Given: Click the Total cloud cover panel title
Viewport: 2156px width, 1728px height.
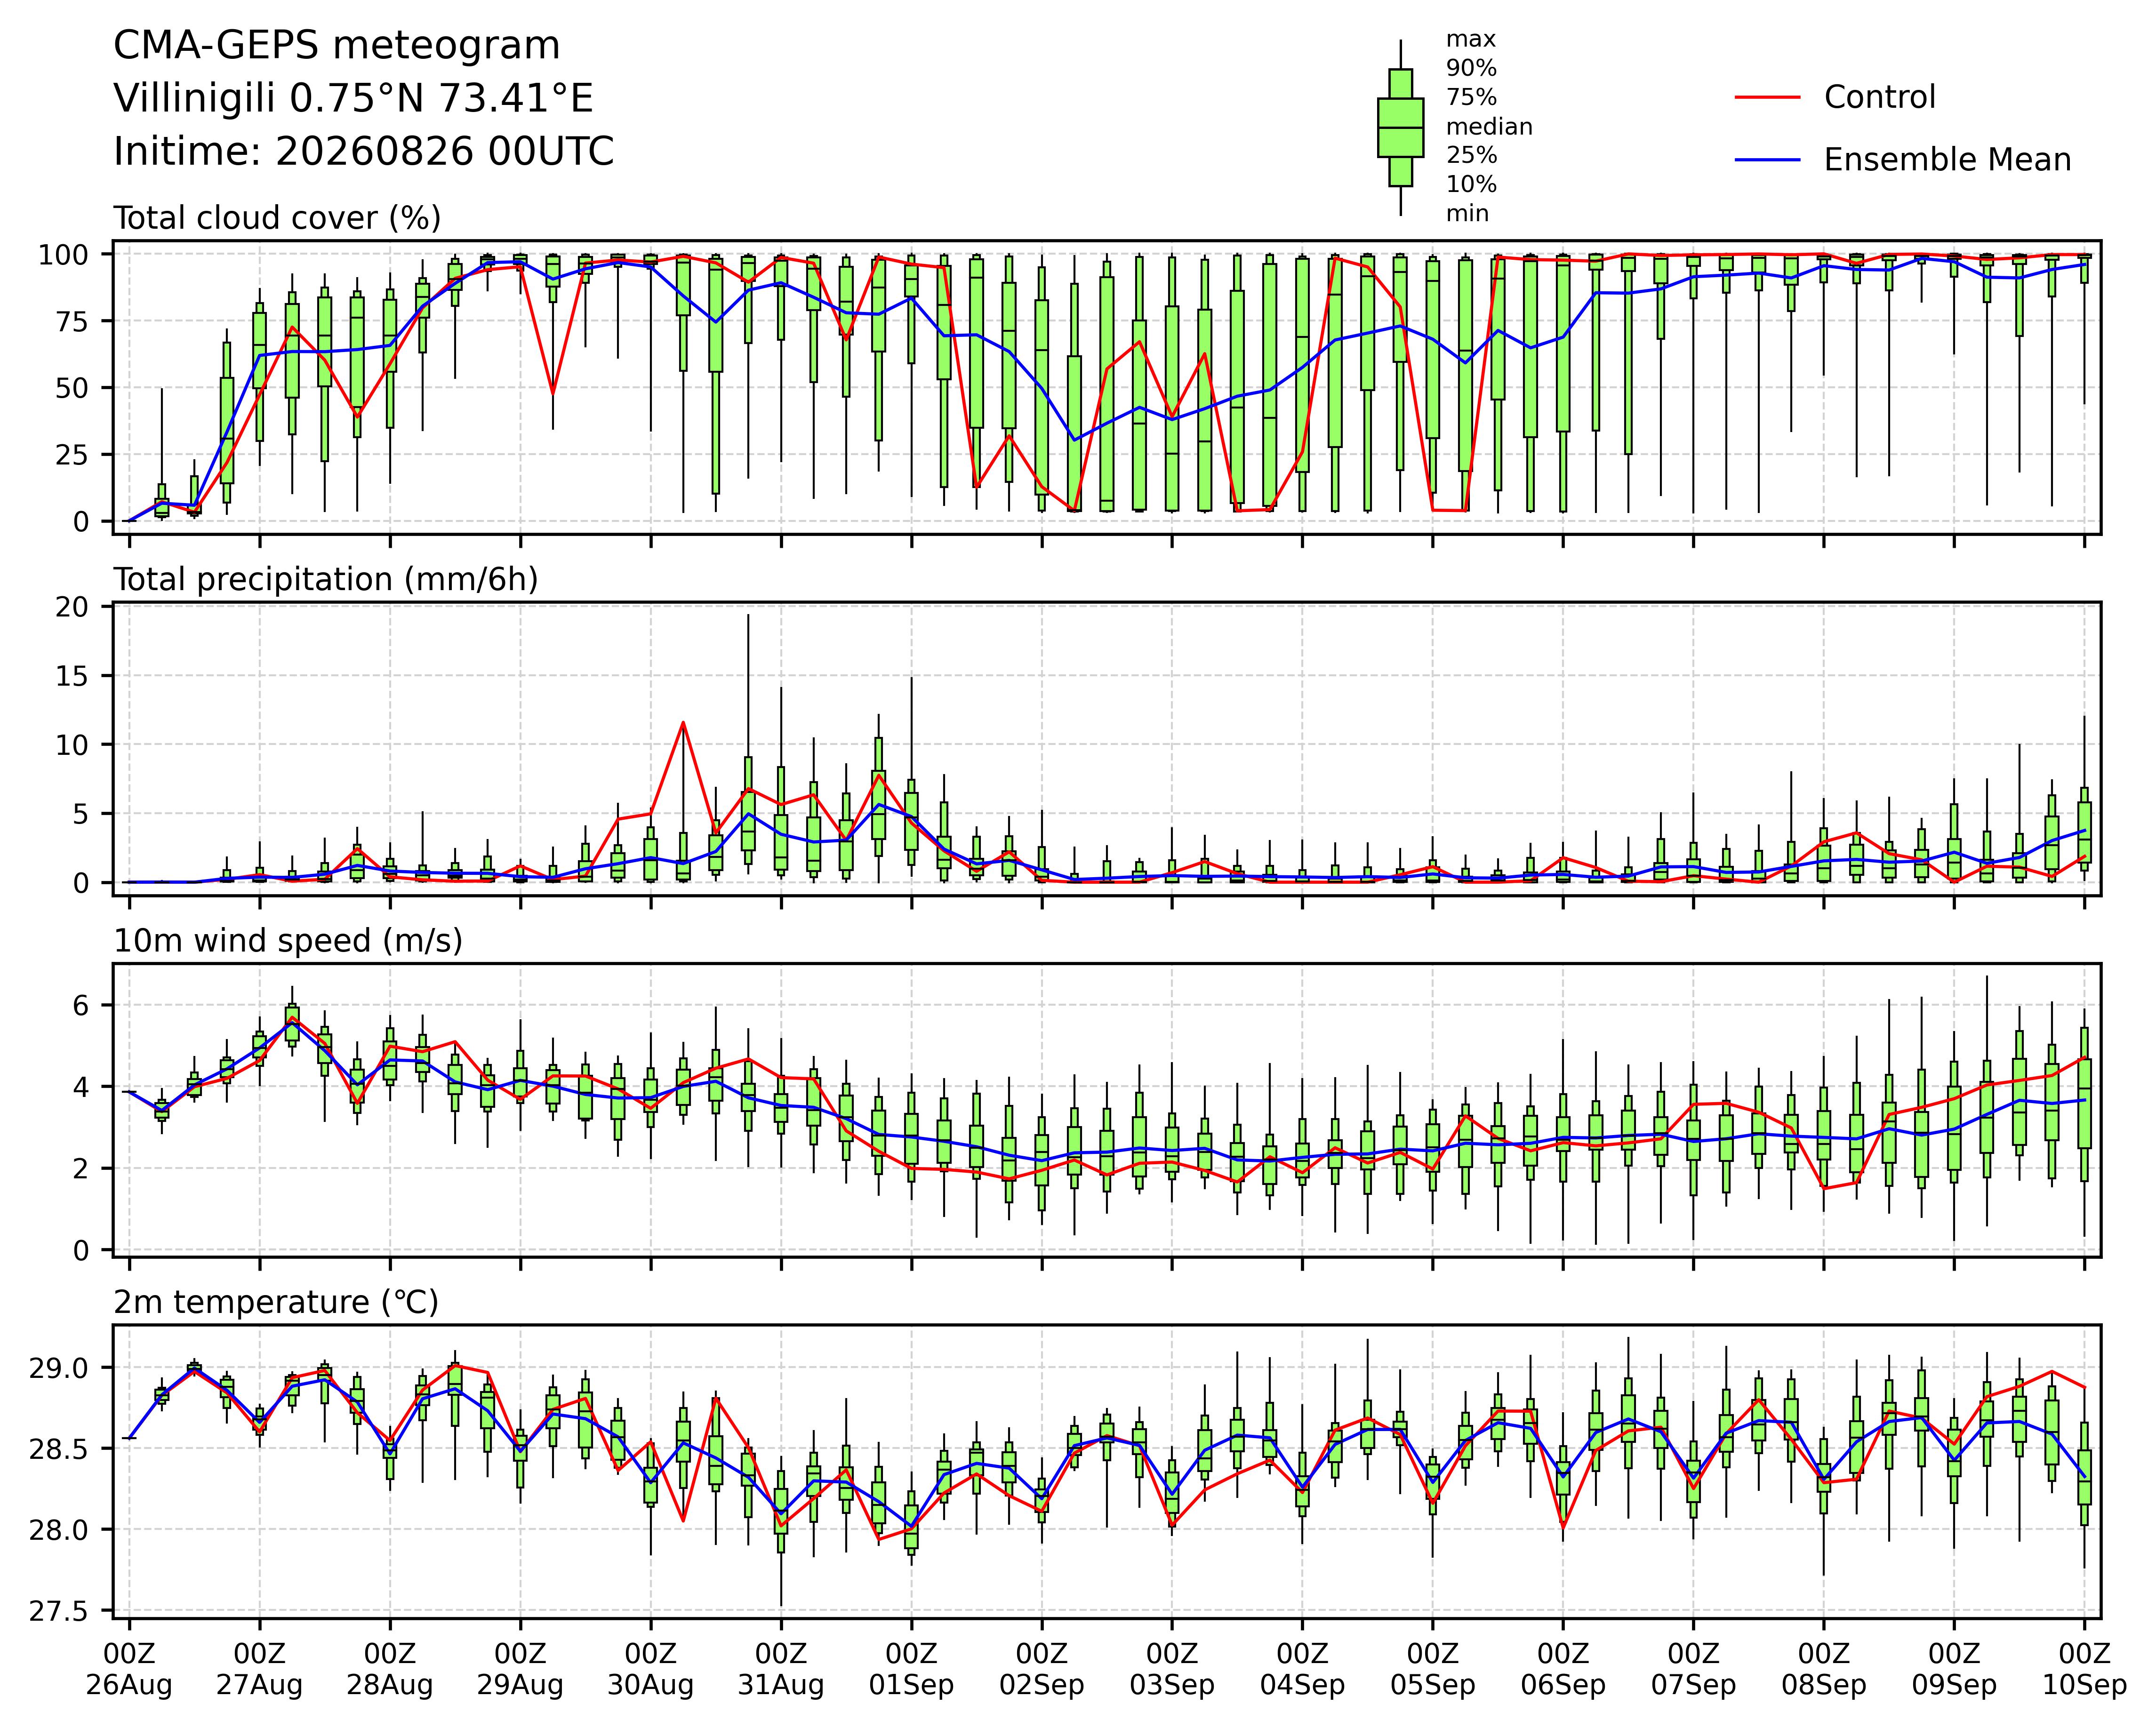Looking at the screenshot, I should pyautogui.click(x=277, y=219).
